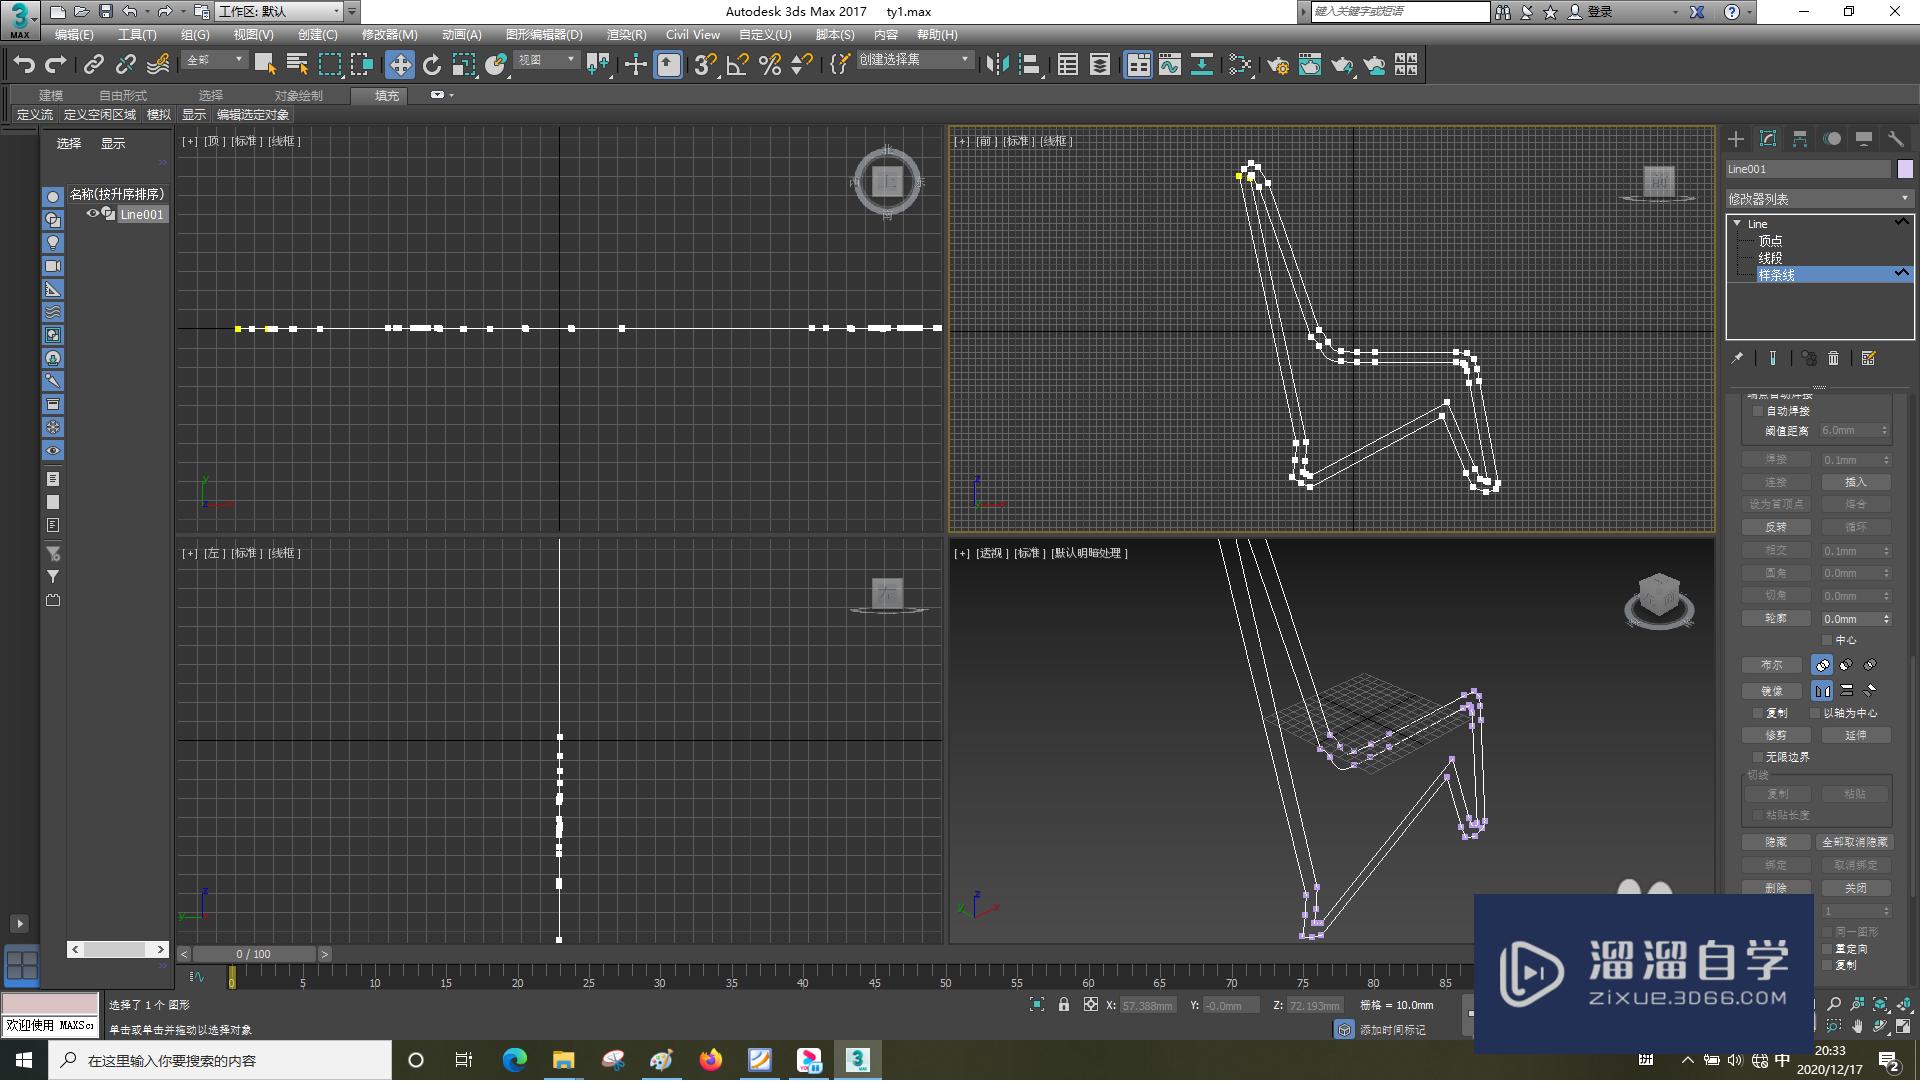Click Remove modifier trash icon

tap(1833, 358)
